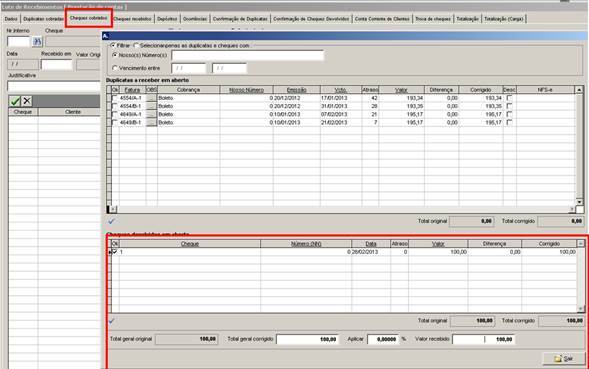Click the green checkmark confirm icon
Image resolution: width=589 pixels, height=369 pixels.
pos(15,101)
